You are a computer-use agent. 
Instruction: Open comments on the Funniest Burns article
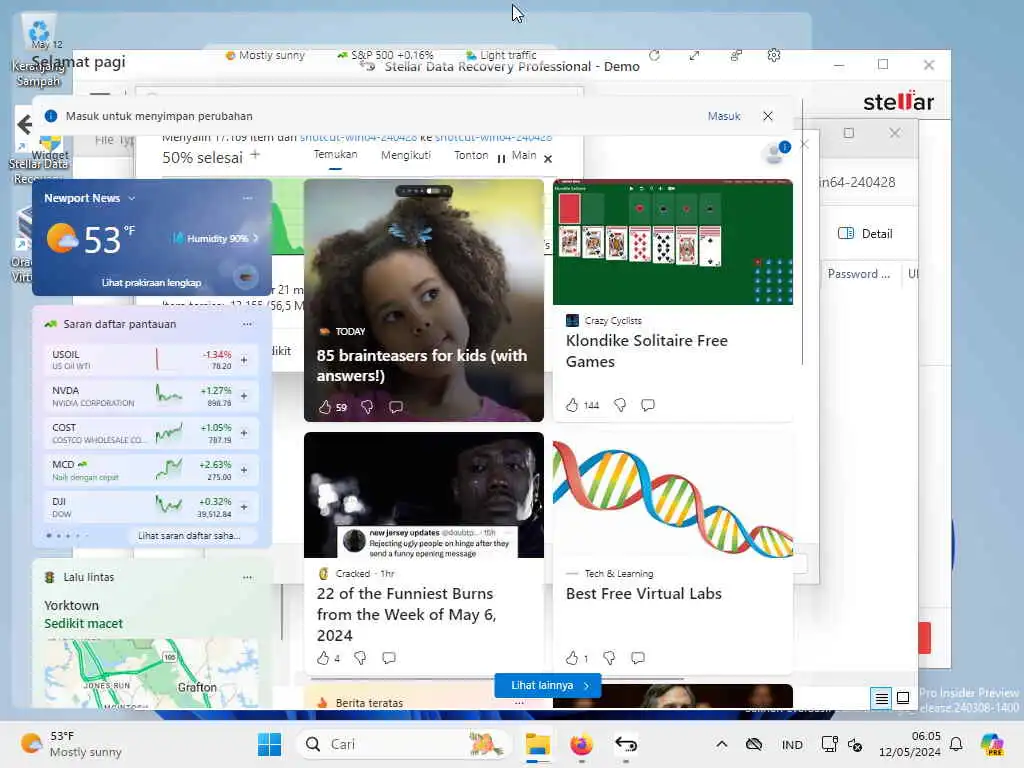tap(389, 658)
